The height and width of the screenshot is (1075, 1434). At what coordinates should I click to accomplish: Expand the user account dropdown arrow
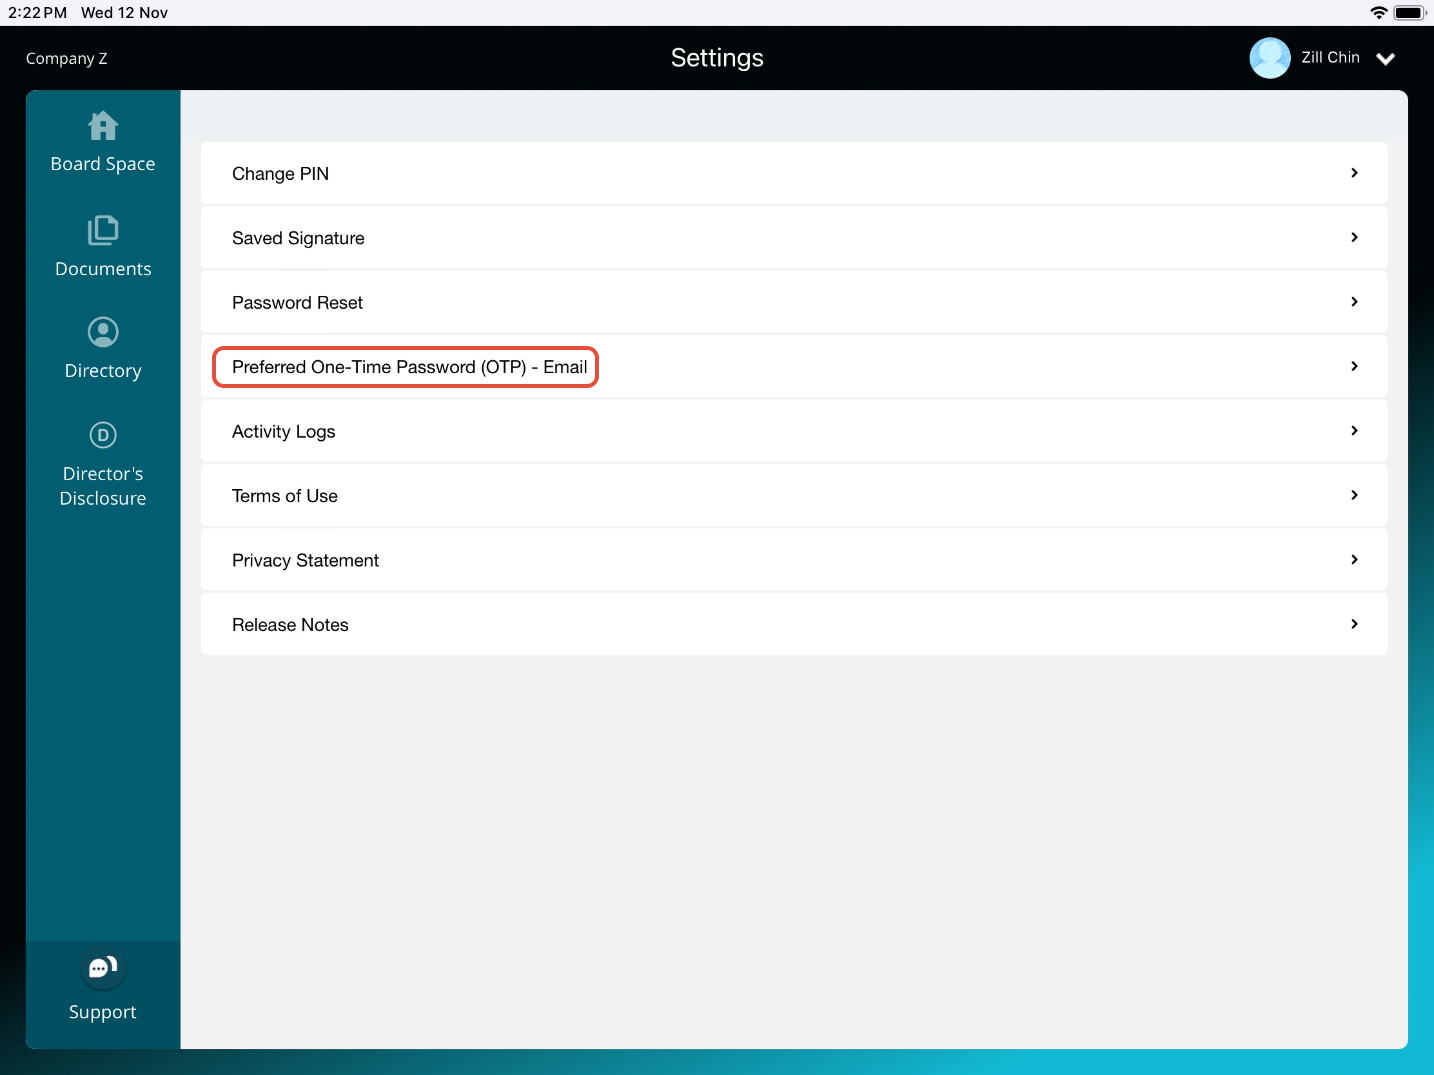coord(1386,59)
